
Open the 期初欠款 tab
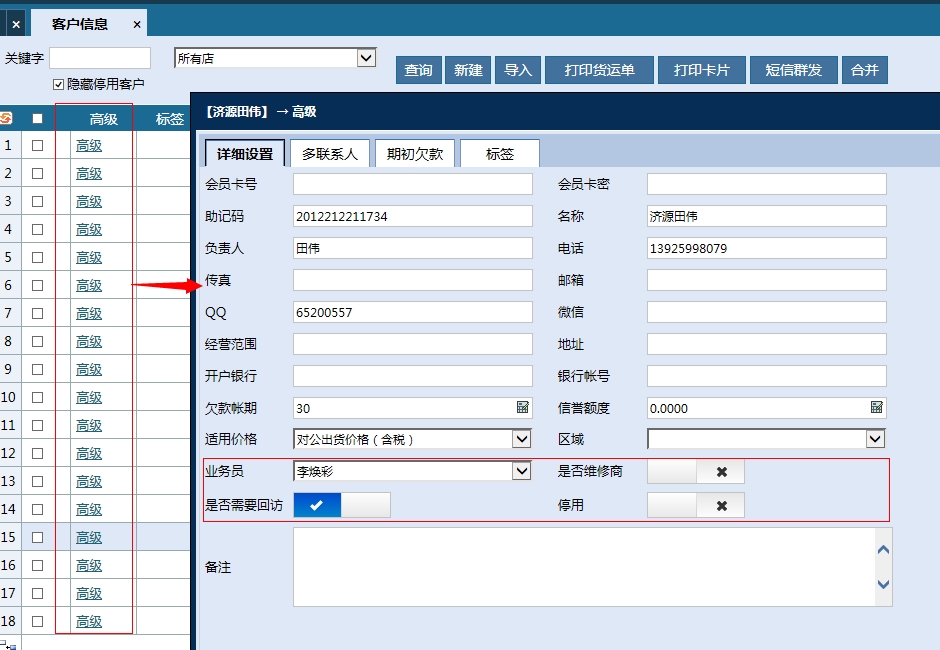pos(416,154)
